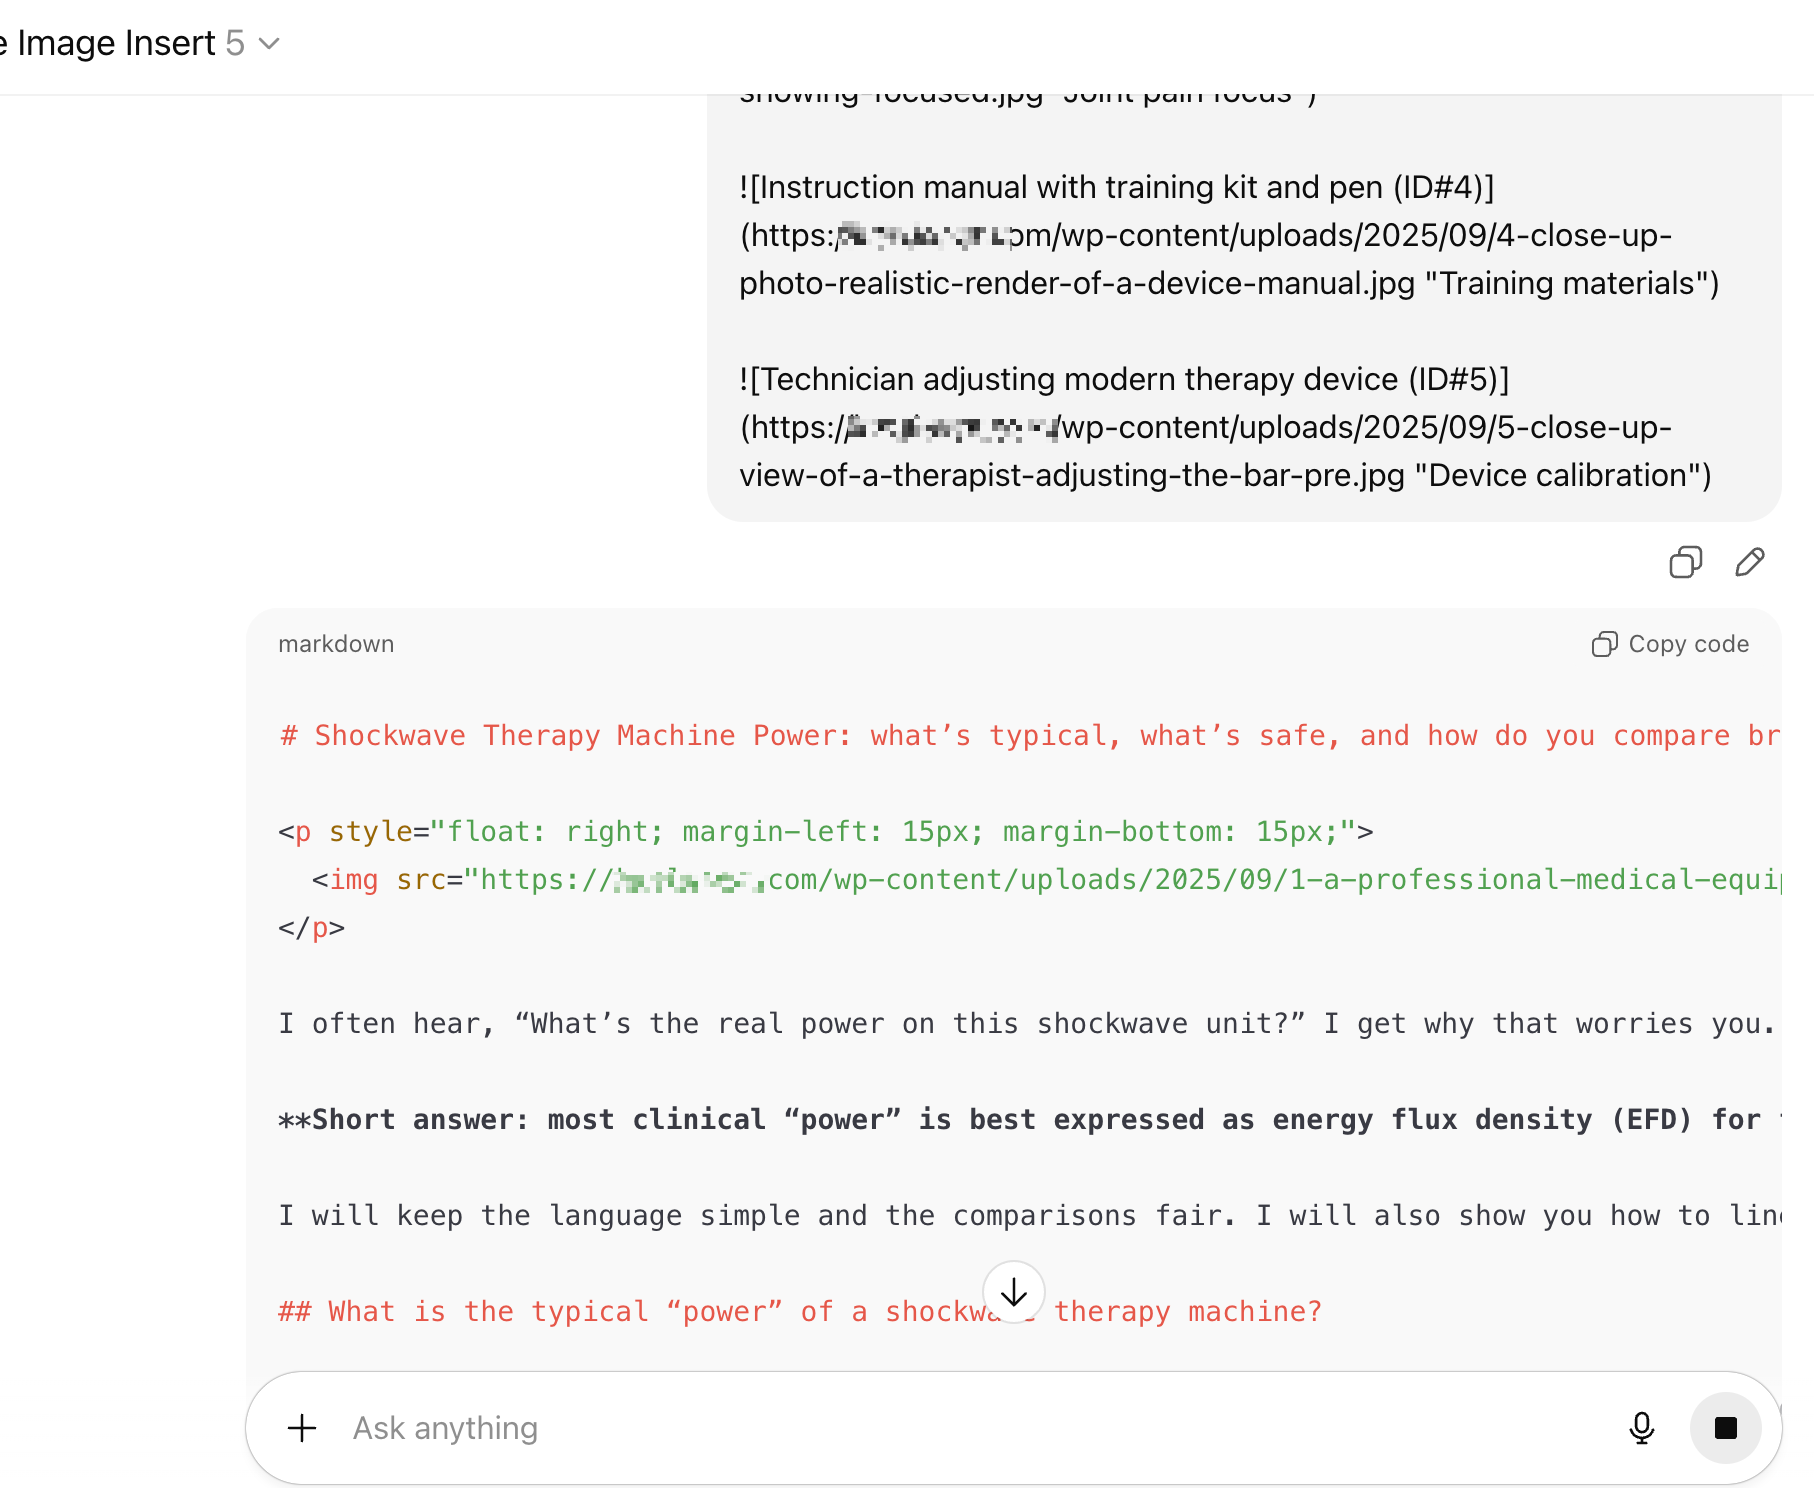This screenshot has height=1488, width=1814.
Task: Open the Image Insert 5 model dropdown chevron
Action: [269, 44]
